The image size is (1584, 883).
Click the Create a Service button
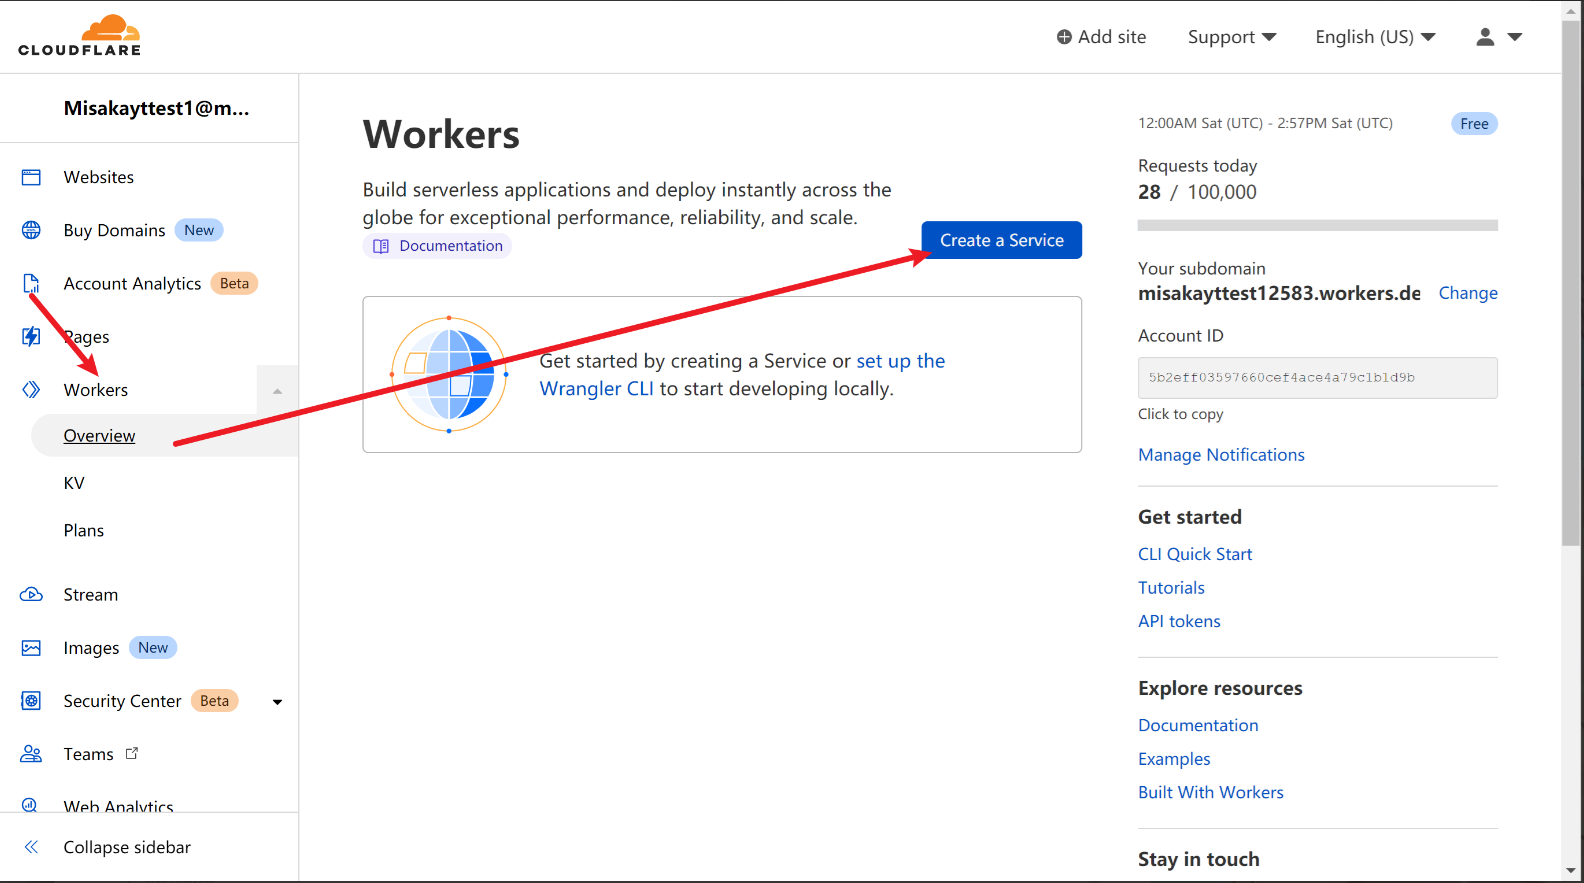point(1001,240)
